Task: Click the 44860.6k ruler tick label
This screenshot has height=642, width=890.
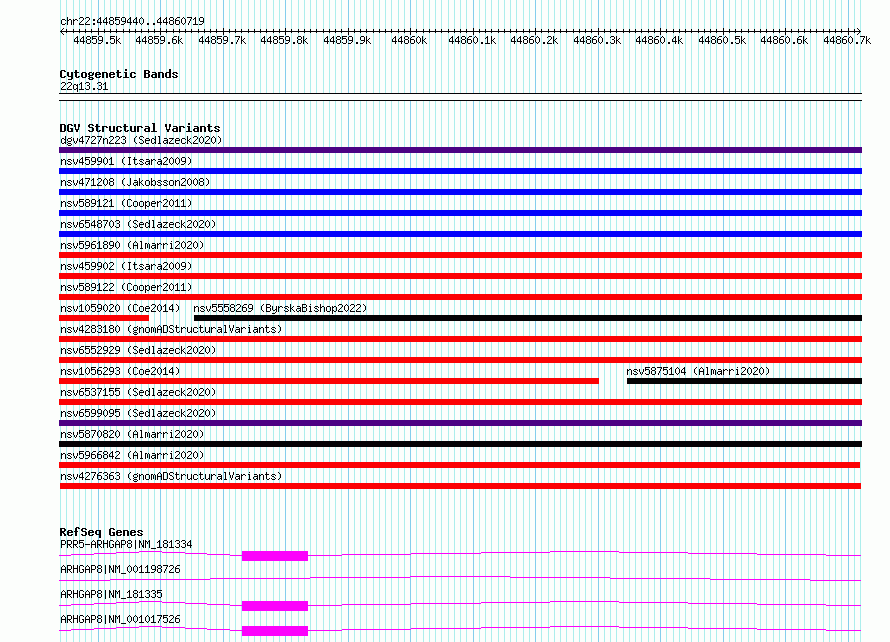Action: pos(784,40)
